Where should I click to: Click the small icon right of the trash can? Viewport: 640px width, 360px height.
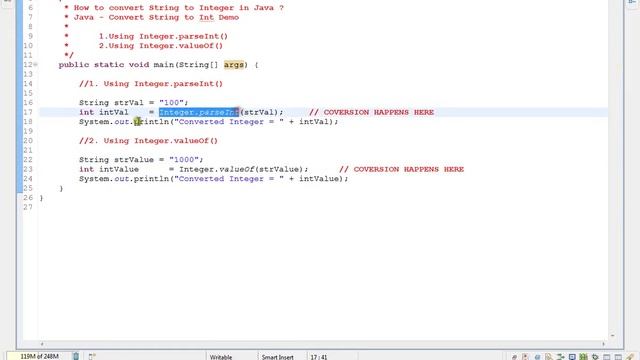coord(92,357)
